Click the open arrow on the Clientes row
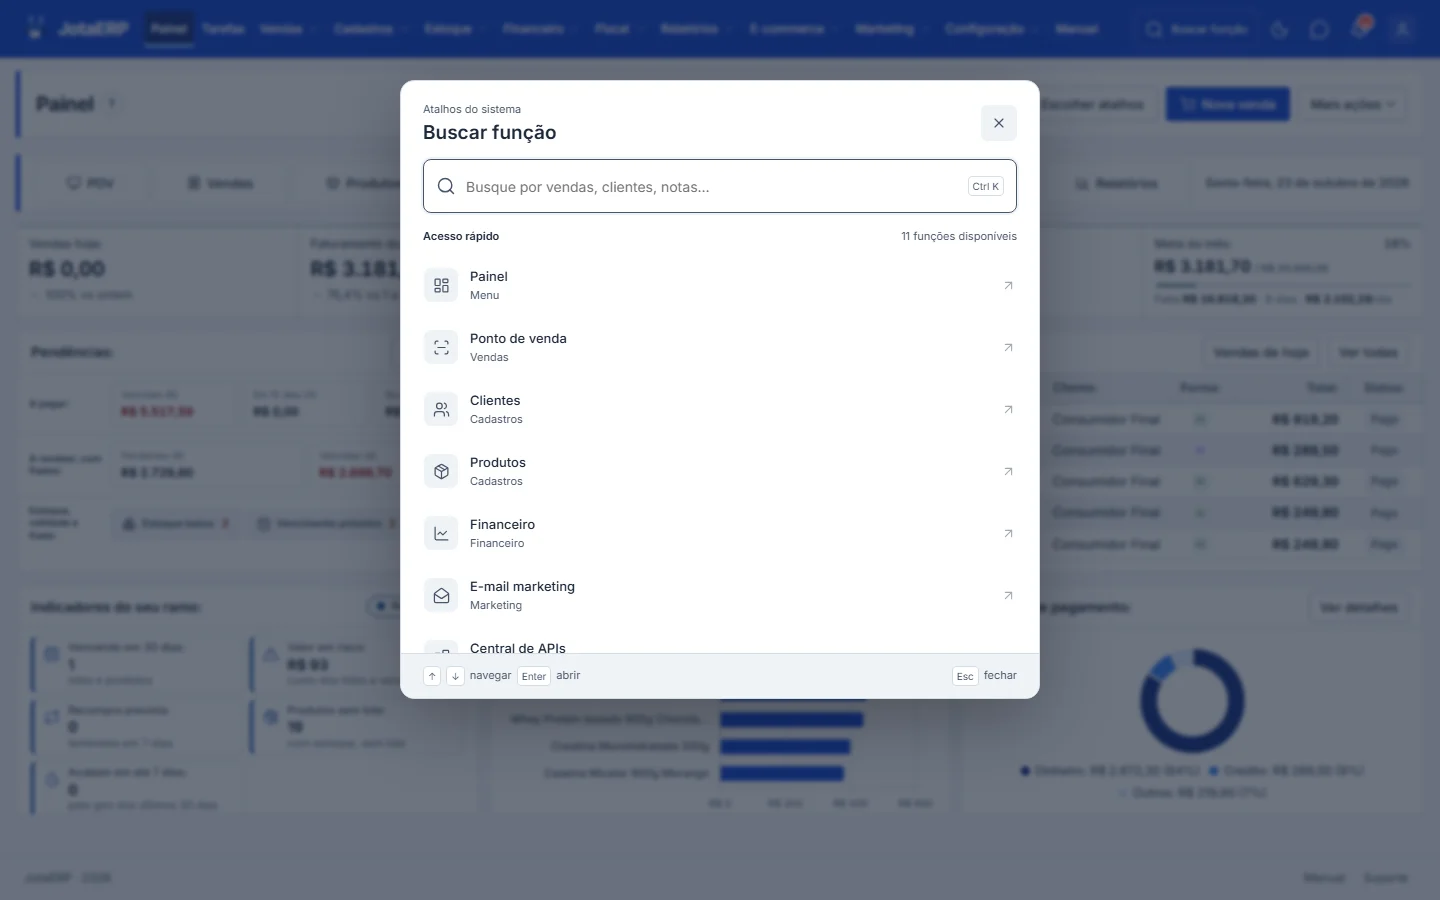1440x900 pixels. tap(1008, 409)
